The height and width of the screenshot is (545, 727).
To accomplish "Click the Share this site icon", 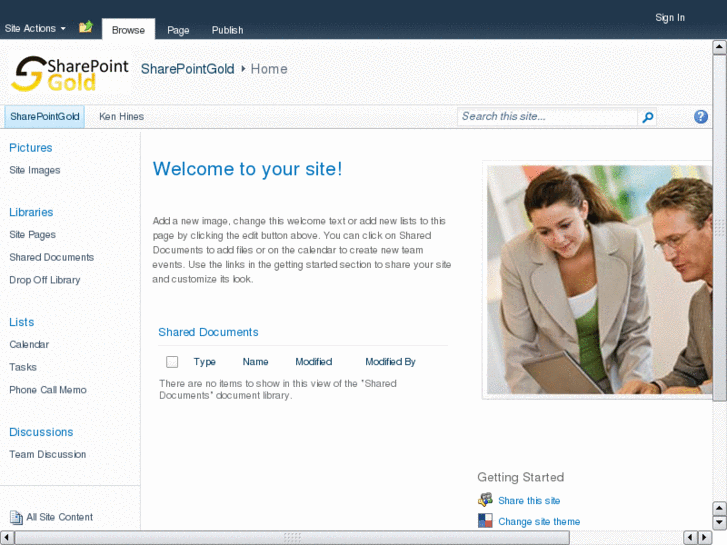I will pos(485,500).
